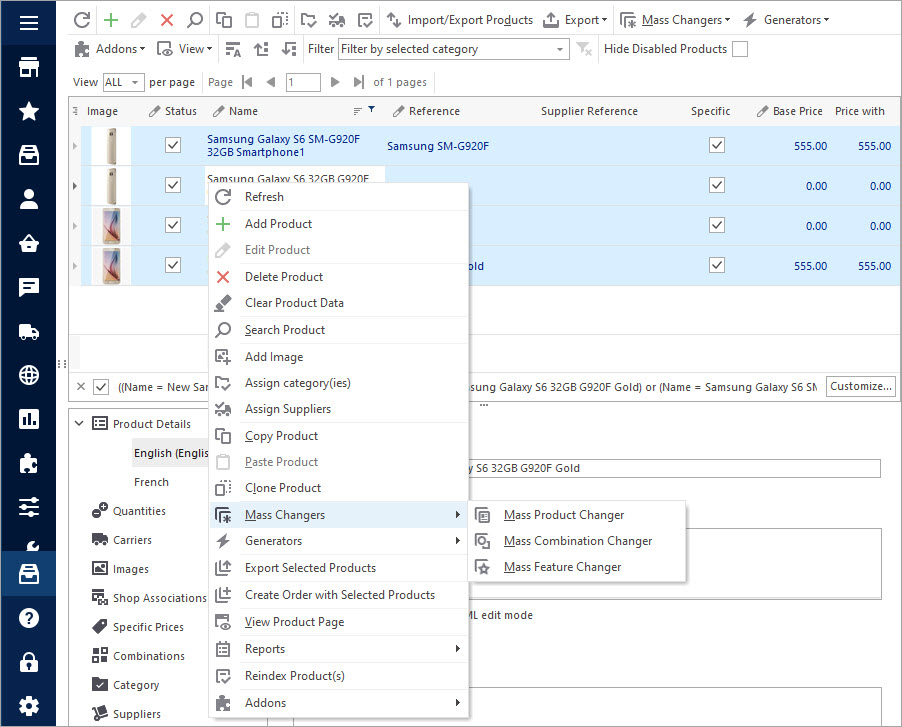Viewport: 902px width, 727px height.
Task: Click the magnifier search toolbar icon
Action: coord(194,20)
